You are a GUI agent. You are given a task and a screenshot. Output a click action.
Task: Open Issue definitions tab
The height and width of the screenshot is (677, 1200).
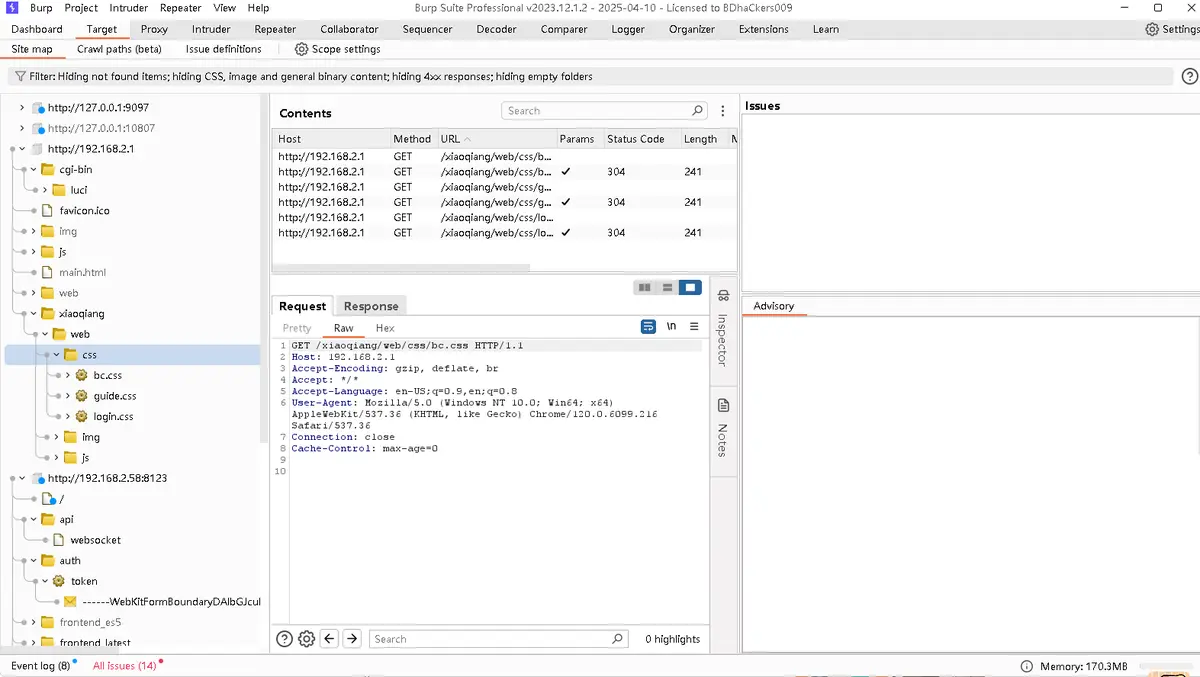coord(224,49)
